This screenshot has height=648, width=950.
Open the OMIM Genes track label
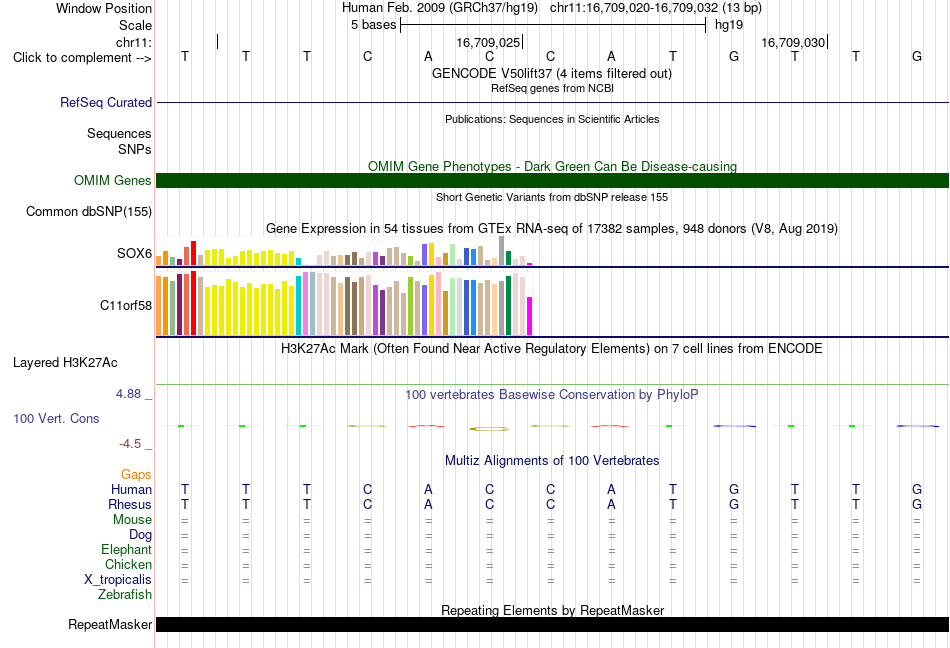click(x=112, y=180)
